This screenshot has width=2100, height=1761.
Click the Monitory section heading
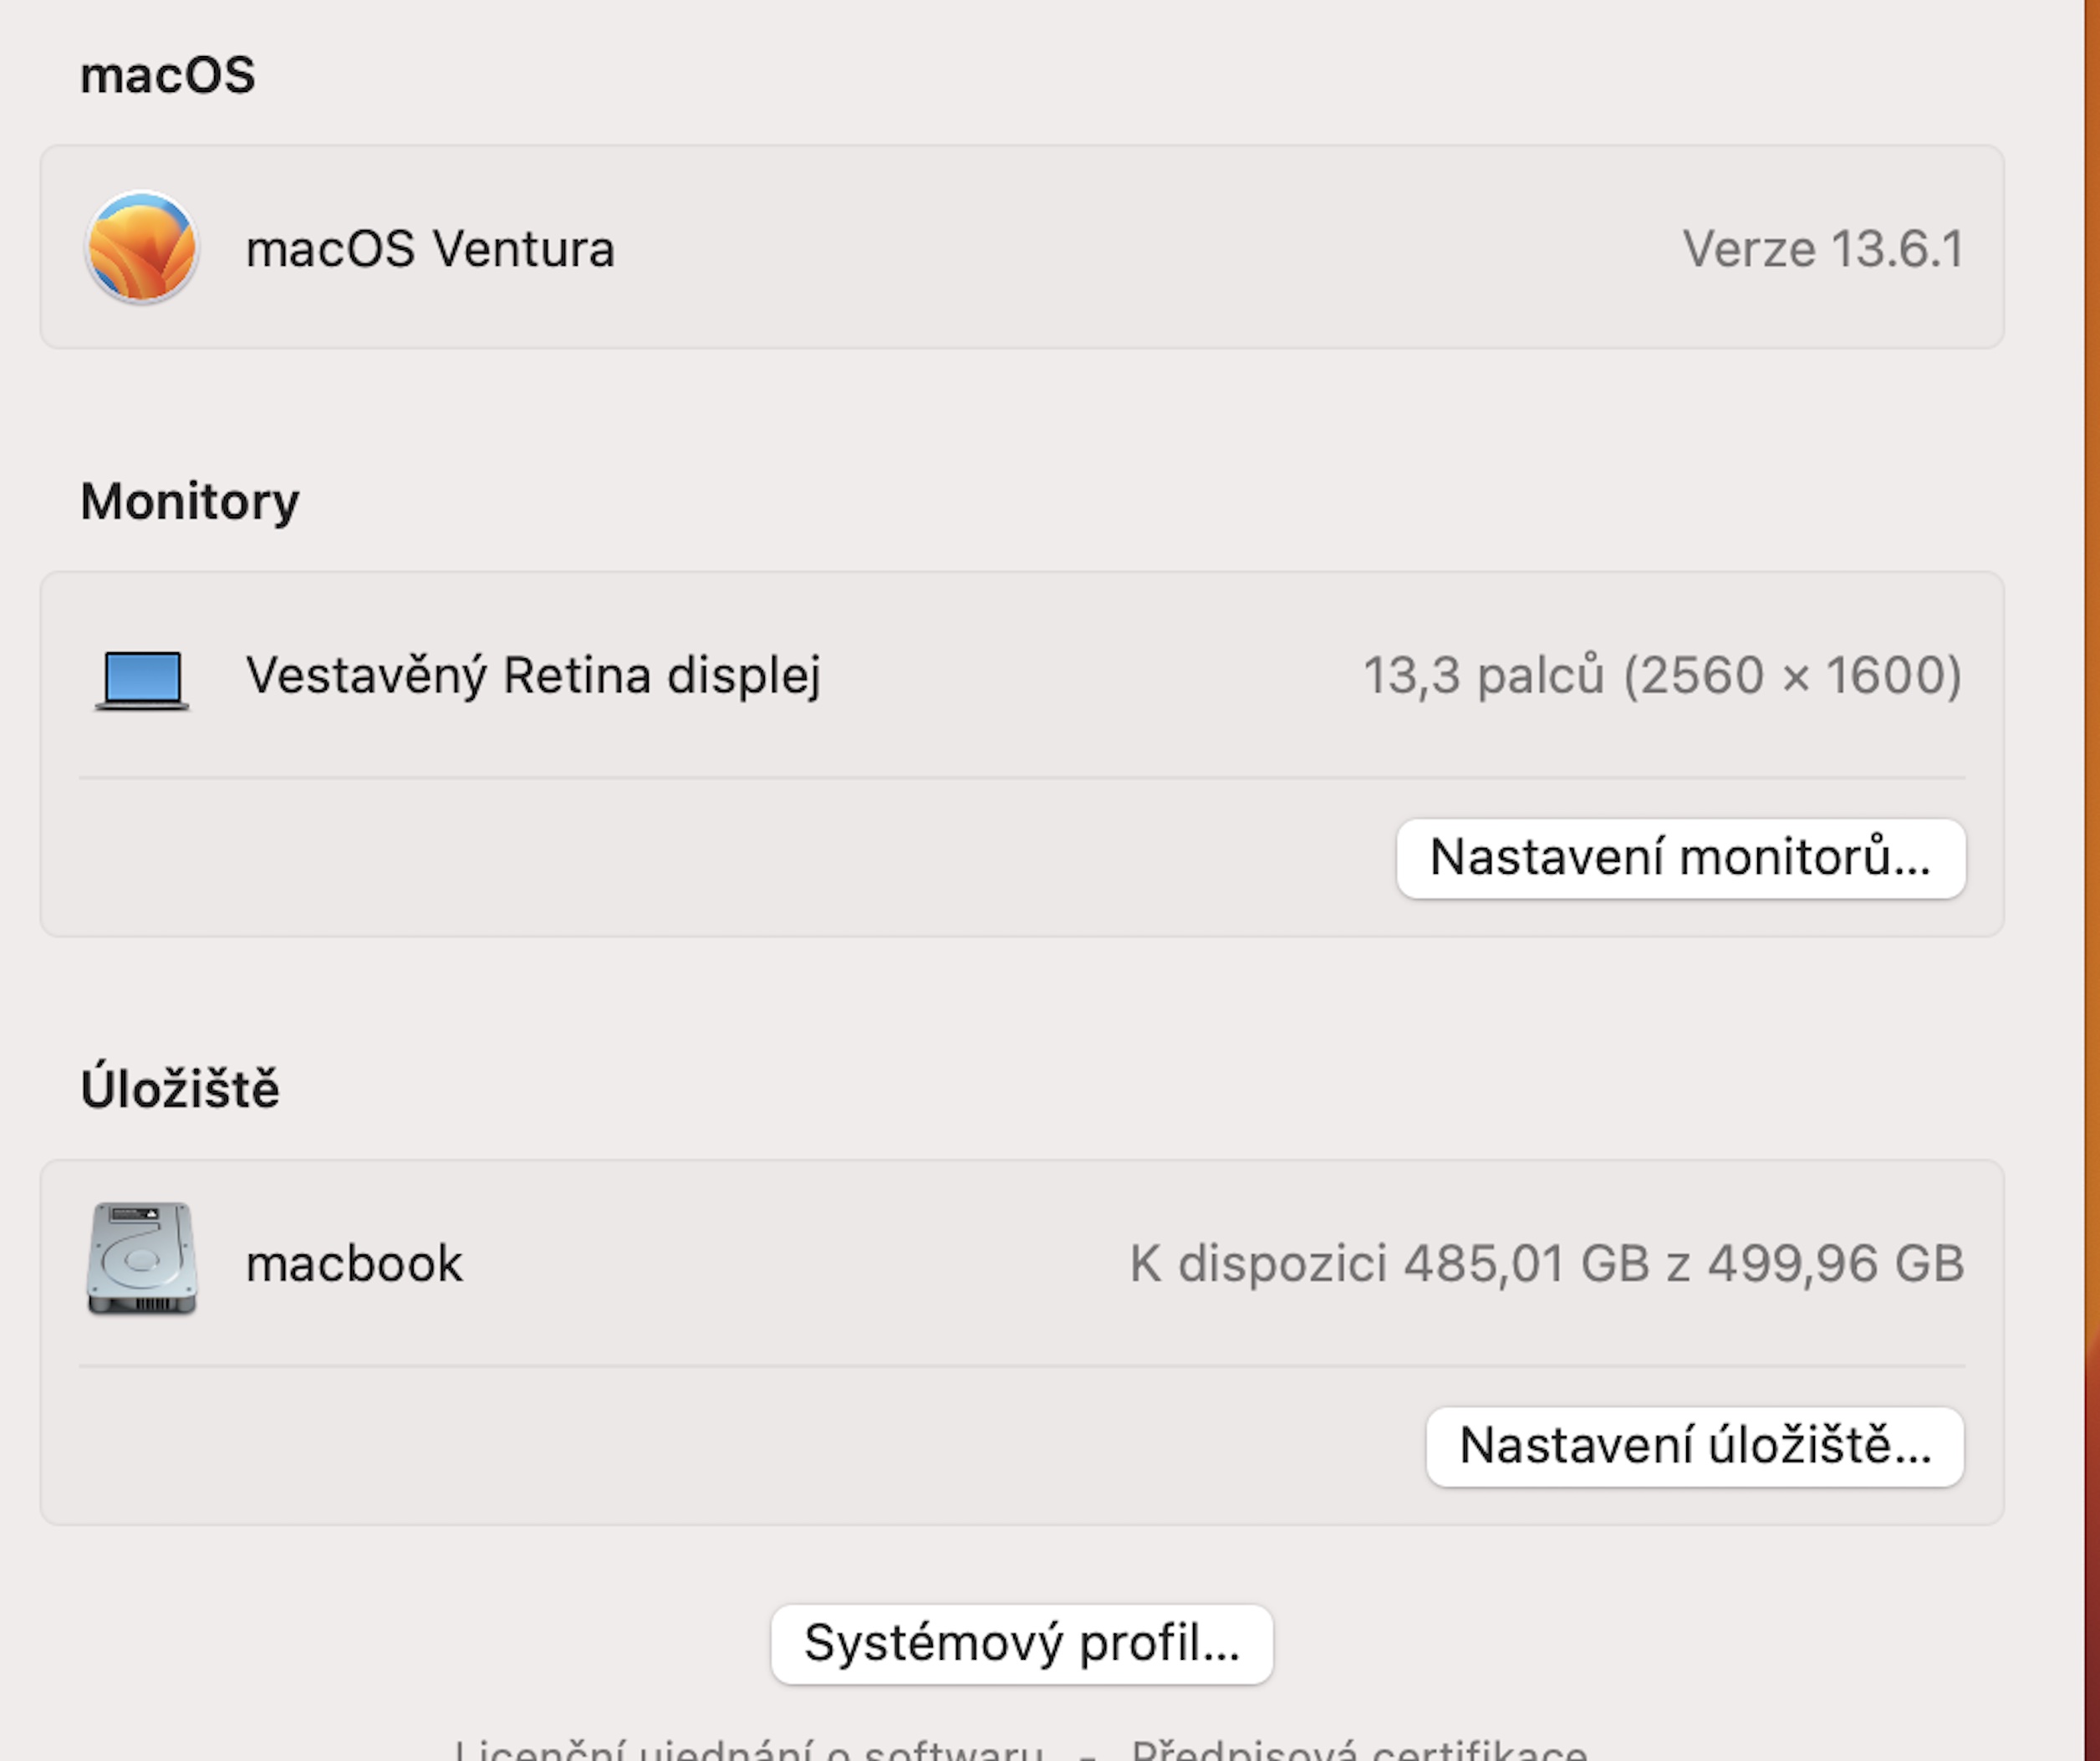pyautogui.click(x=189, y=500)
